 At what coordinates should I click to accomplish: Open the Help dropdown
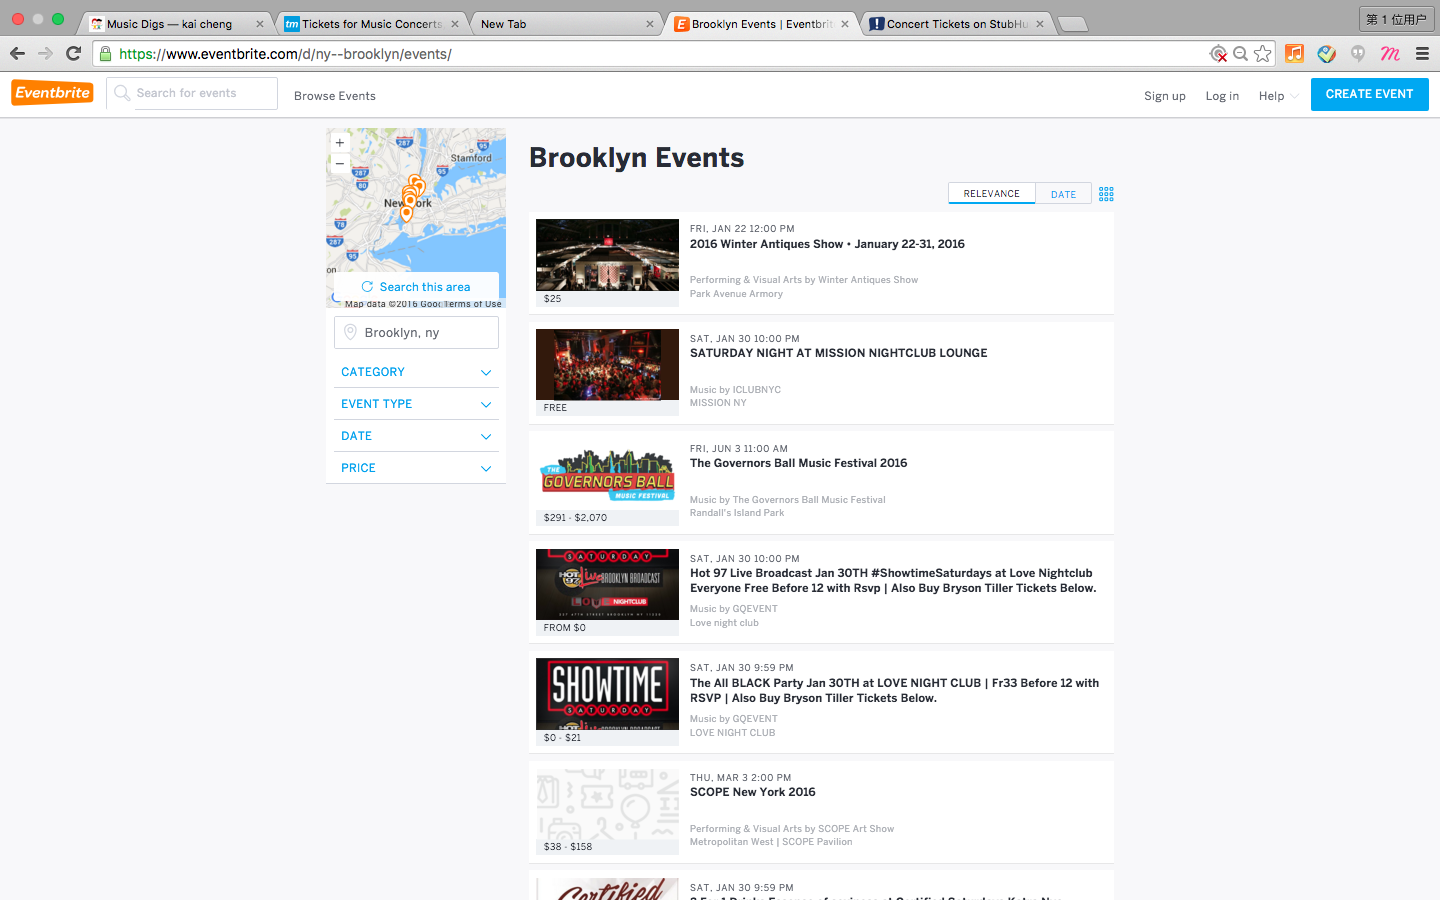pyautogui.click(x=1278, y=96)
